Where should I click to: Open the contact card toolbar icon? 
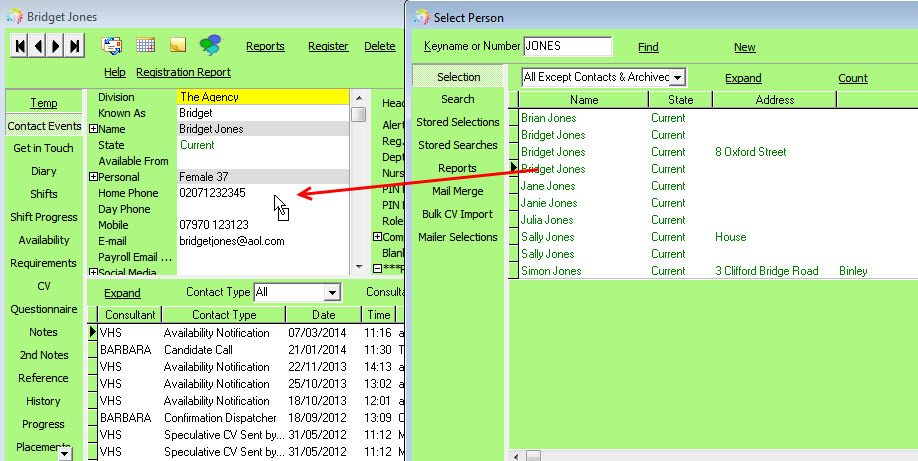click(x=111, y=45)
